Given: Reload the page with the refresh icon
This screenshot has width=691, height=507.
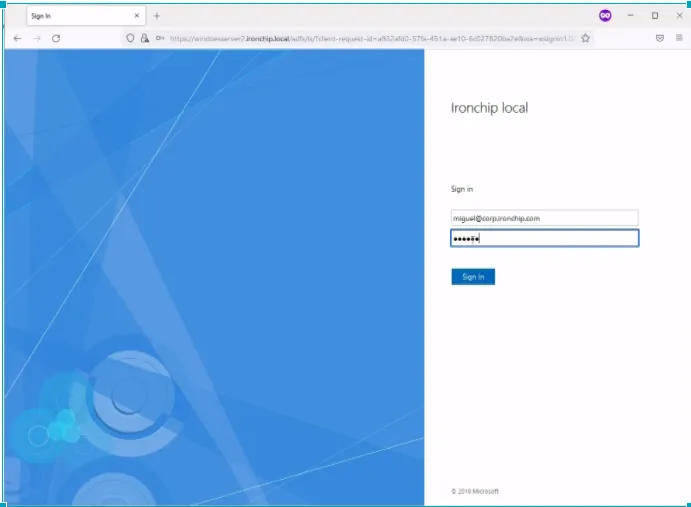Looking at the screenshot, I should [56, 38].
